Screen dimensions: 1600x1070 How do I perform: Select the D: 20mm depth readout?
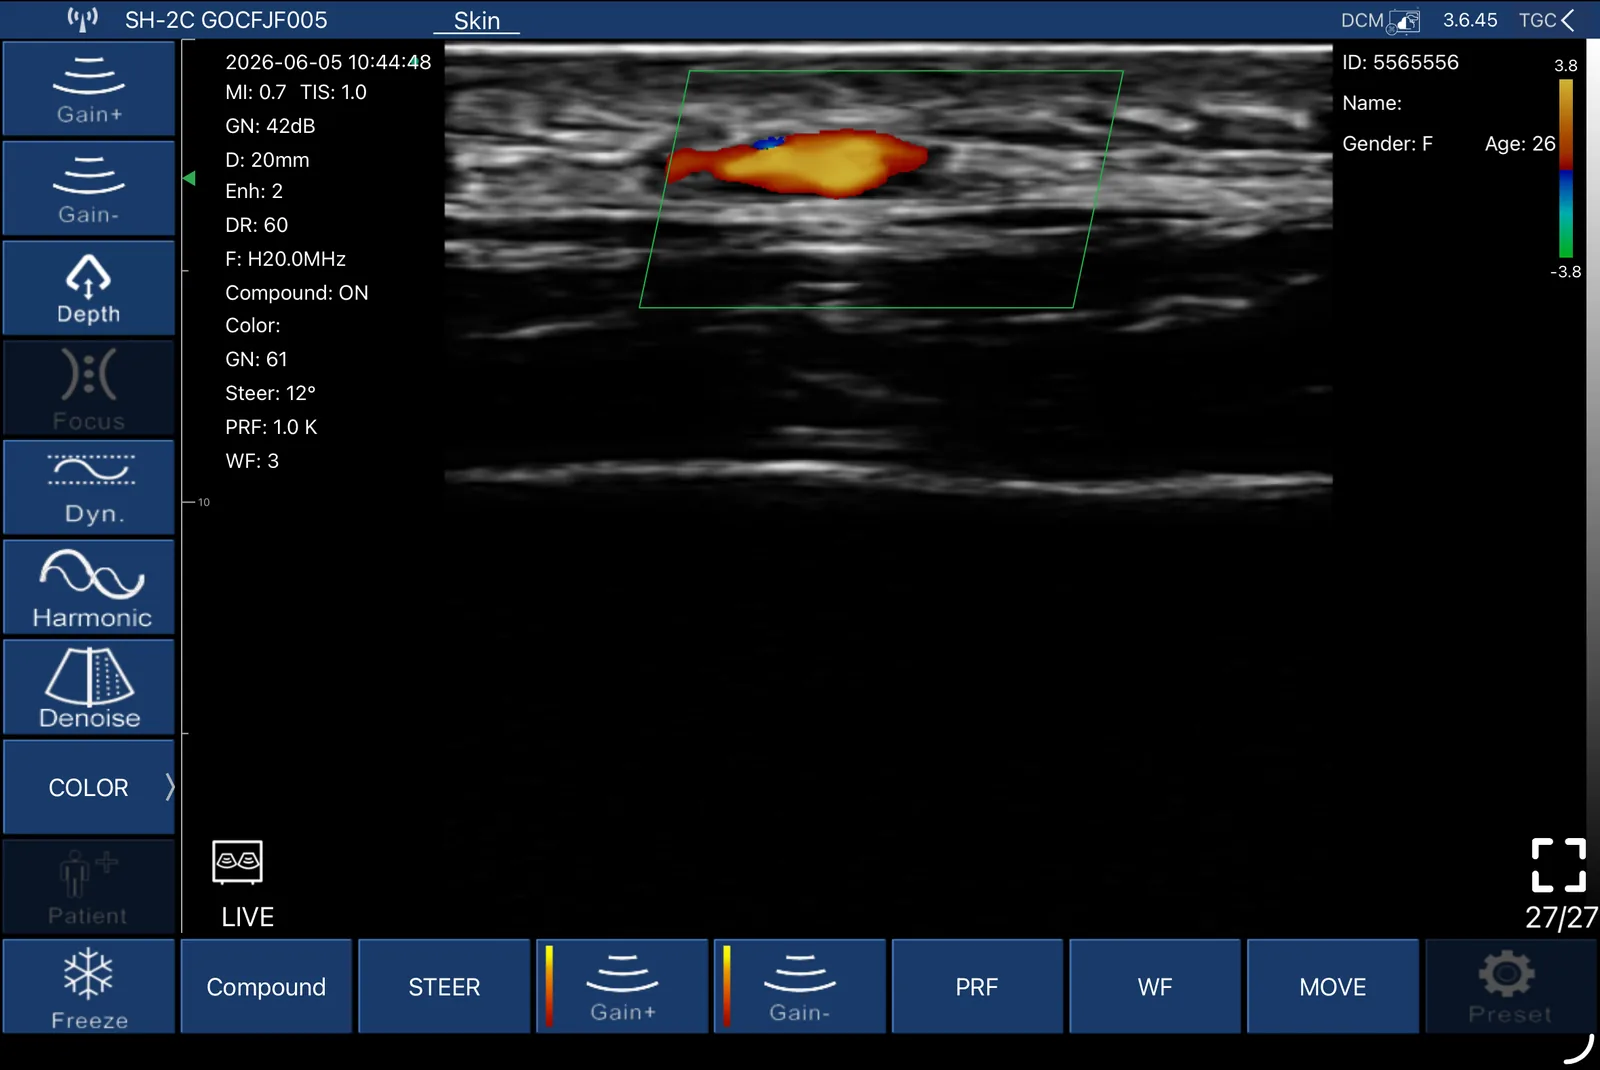pyautogui.click(x=267, y=160)
